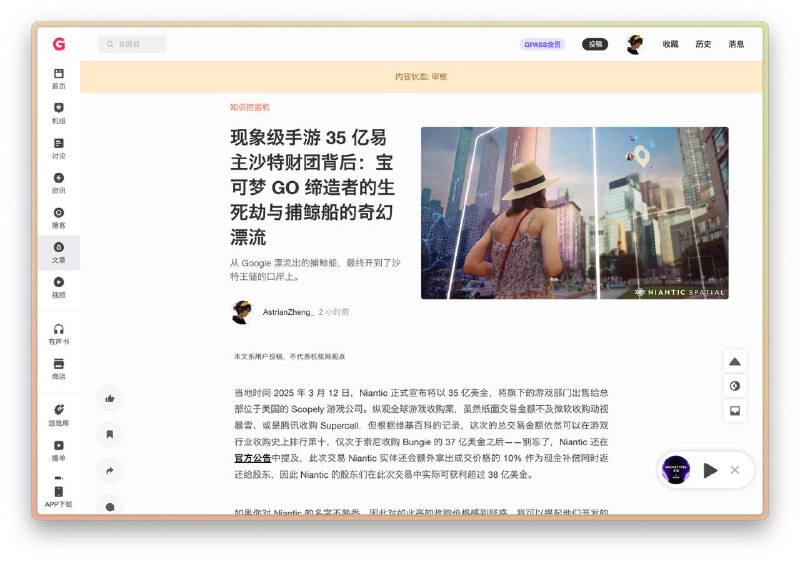Open 有声书 audiobooks in the sidebar

tap(59, 334)
